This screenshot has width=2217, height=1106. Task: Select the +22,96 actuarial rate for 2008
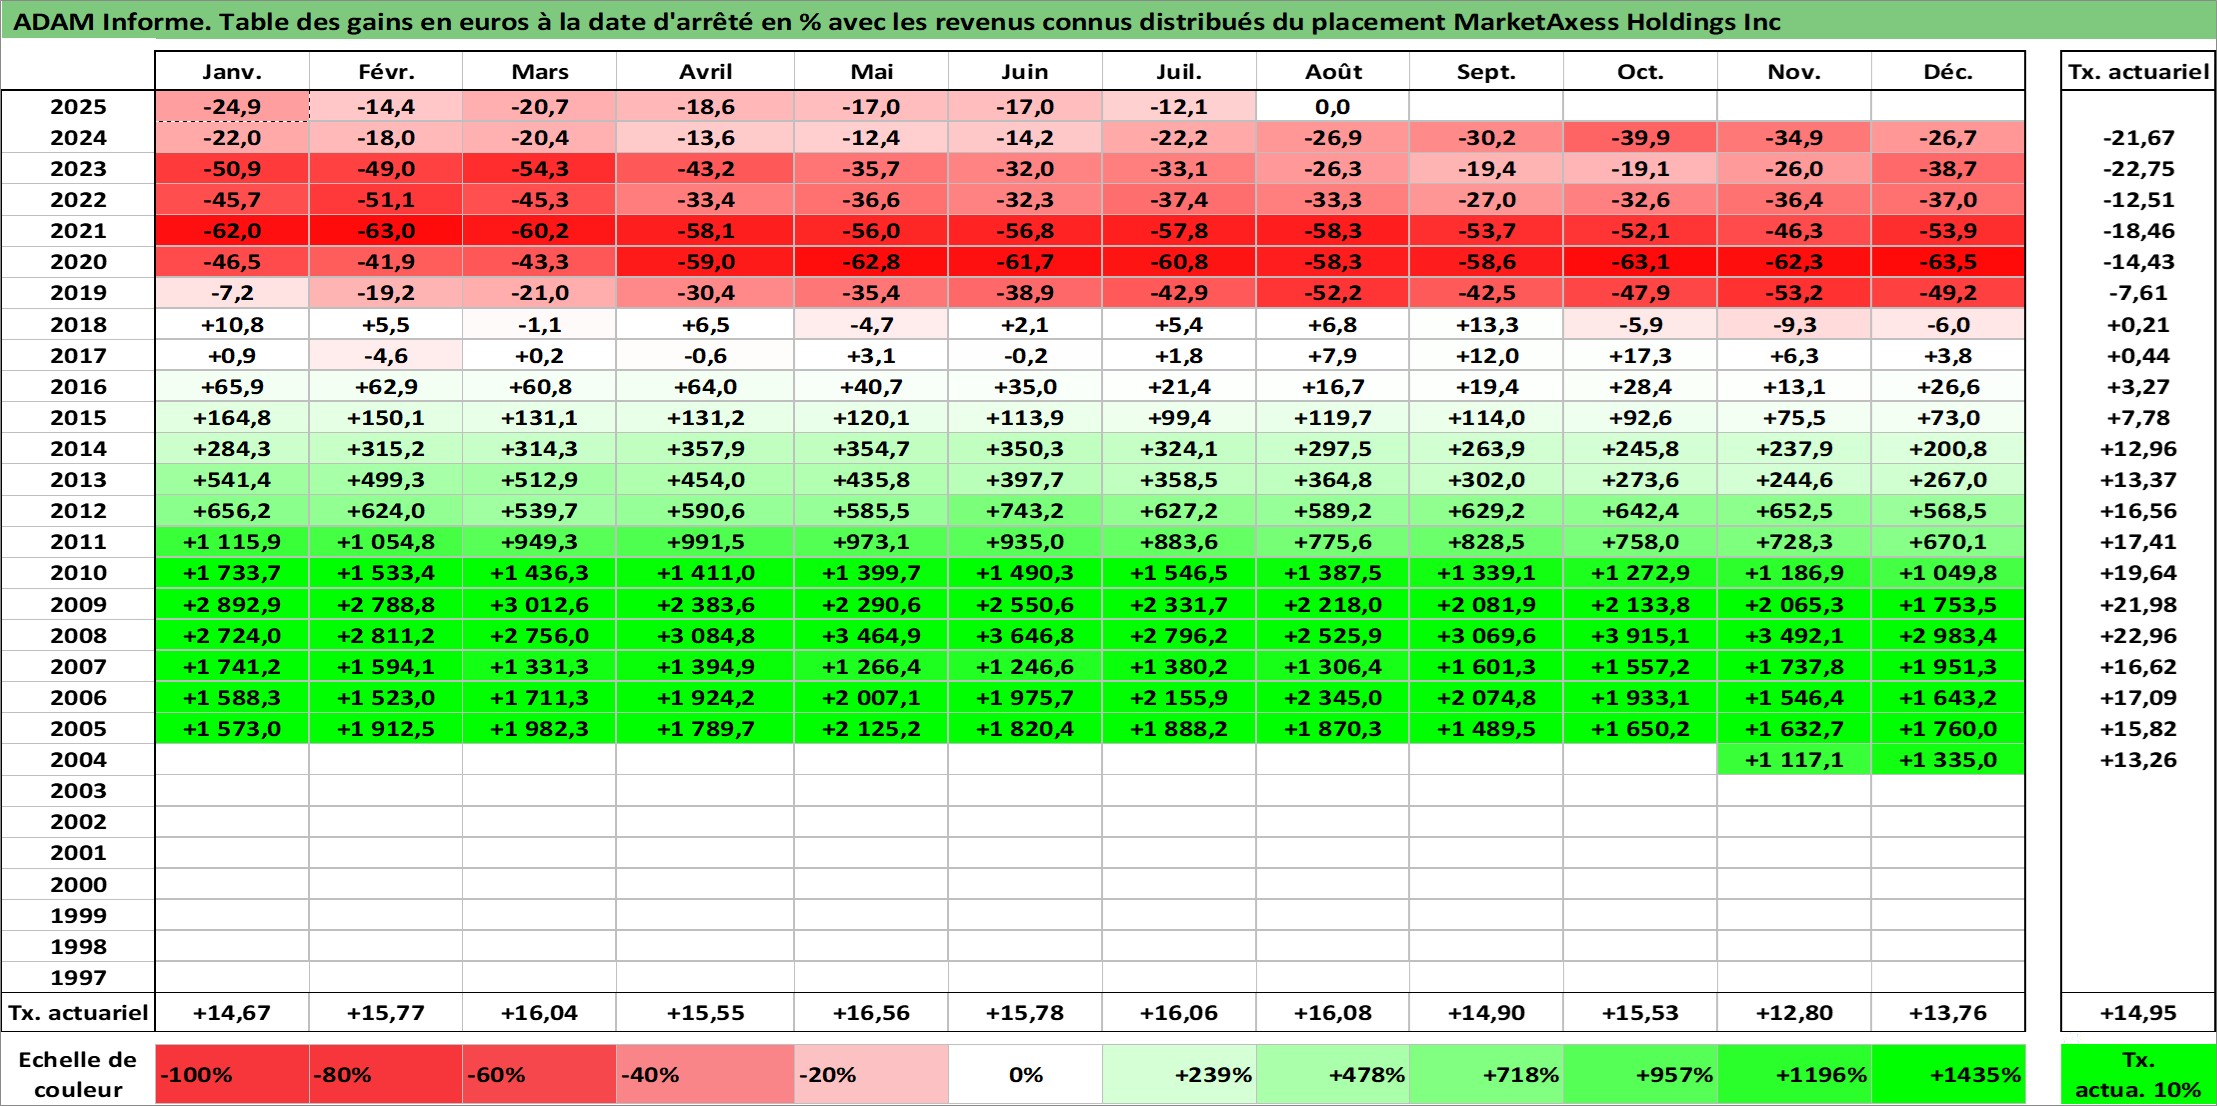pos(2138,635)
